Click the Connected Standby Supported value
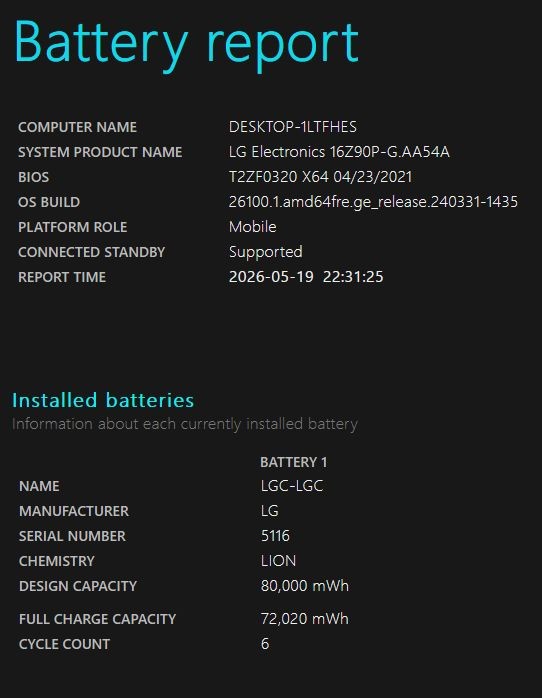 [266, 252]
